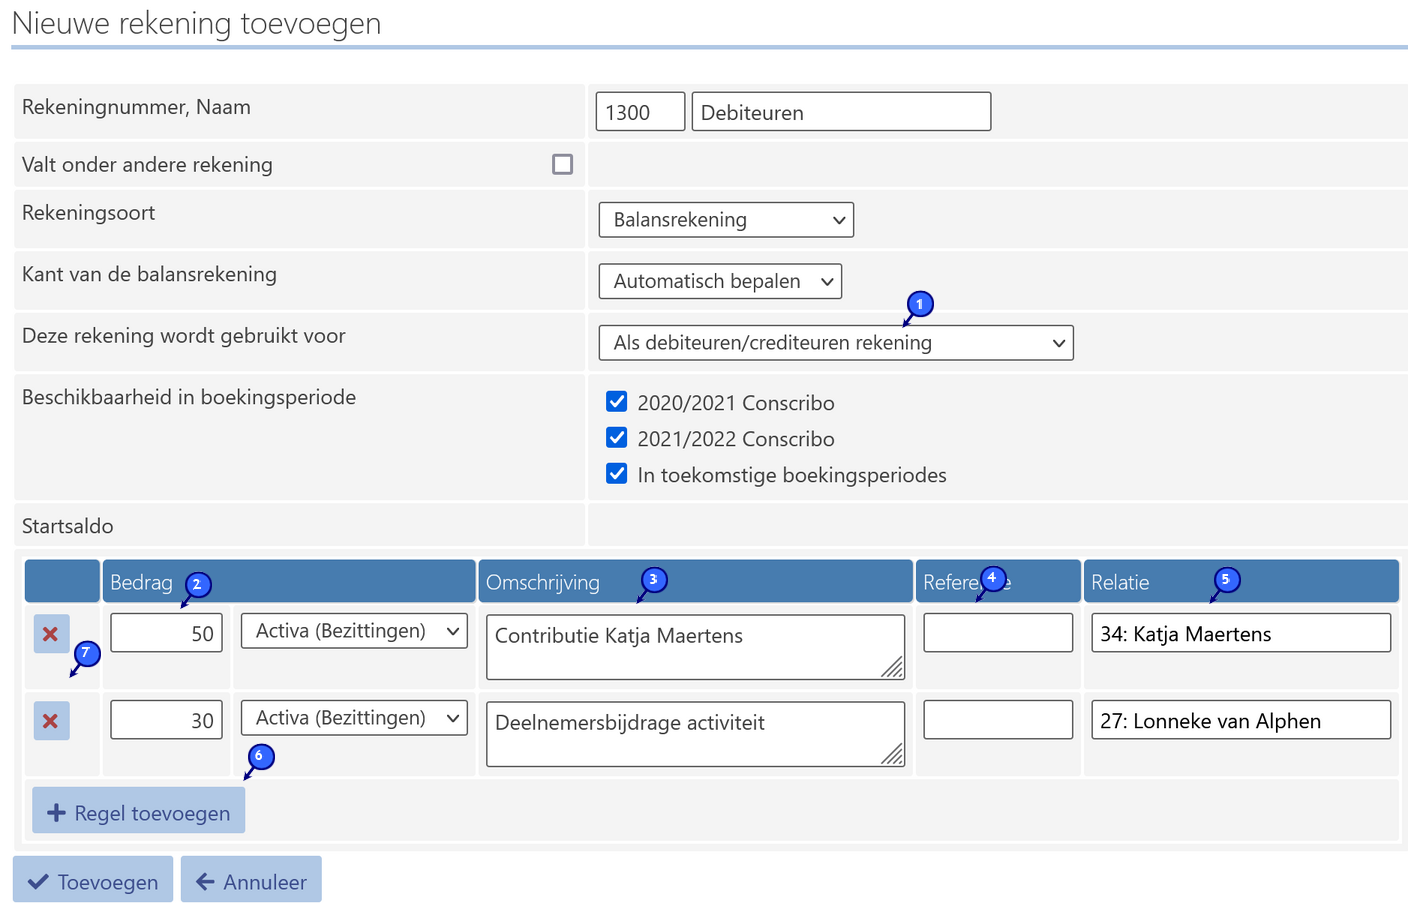The image size is (1408, 903).
Task: Delete the row with amount 30
Action: (x=51, y=721)
